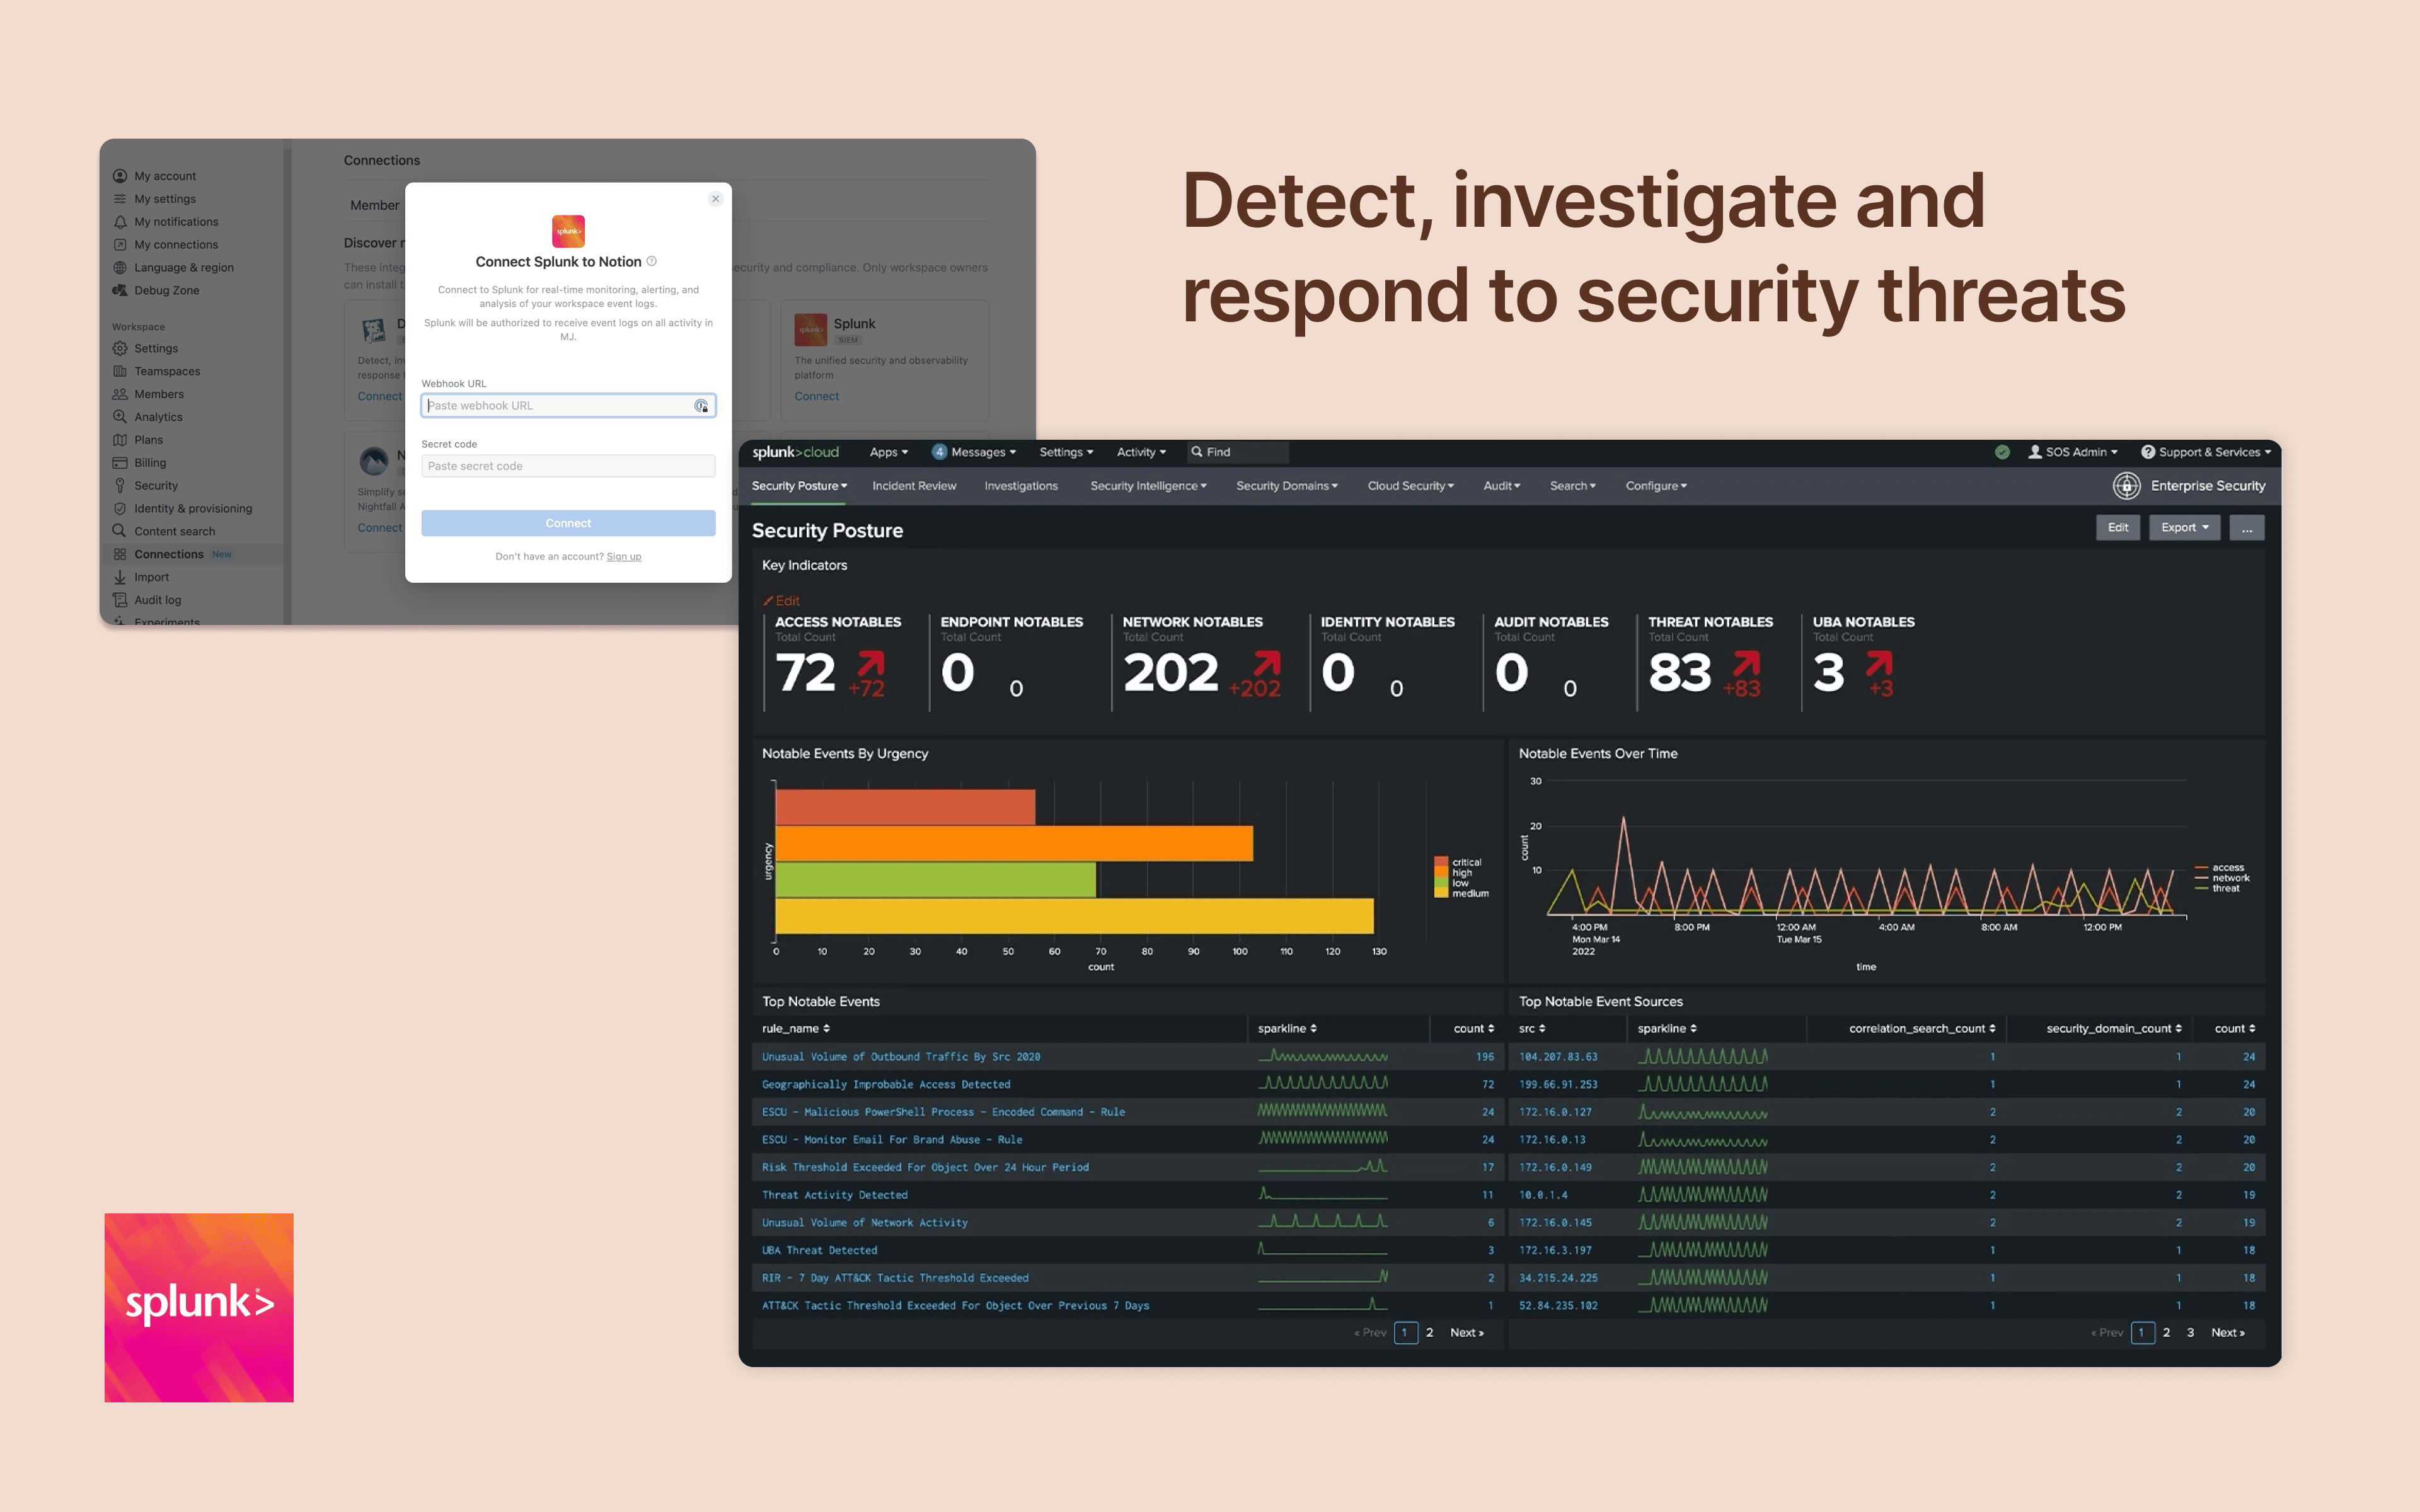Click the Sign up link
The image size is (2420, 1512).
point(624,557)
